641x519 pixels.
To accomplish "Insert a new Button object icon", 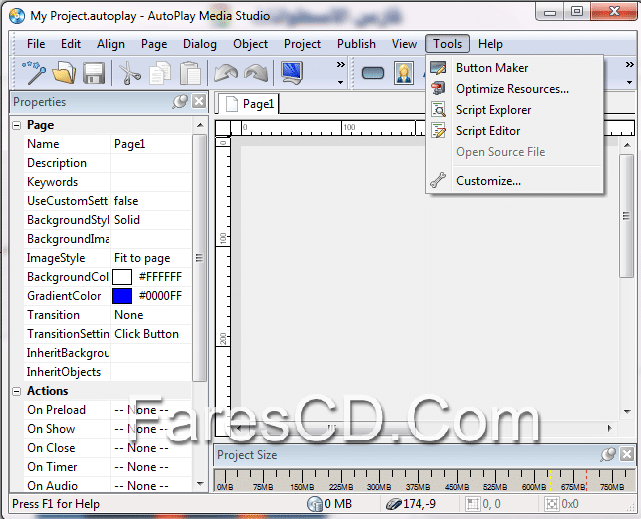I will 373,73.
